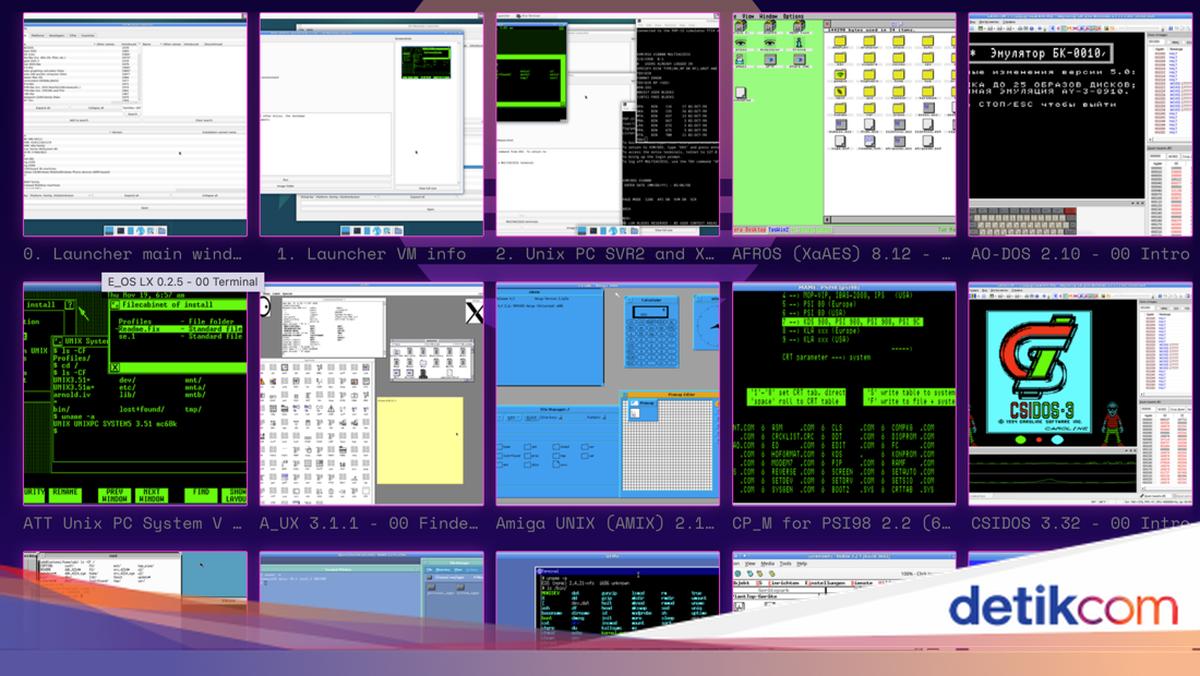This screenshot has height=676, width=1200.
Task: Click the caption 'AO-DOS 2.10 - 00 Intro'
Action: (x=1080, y=254)
